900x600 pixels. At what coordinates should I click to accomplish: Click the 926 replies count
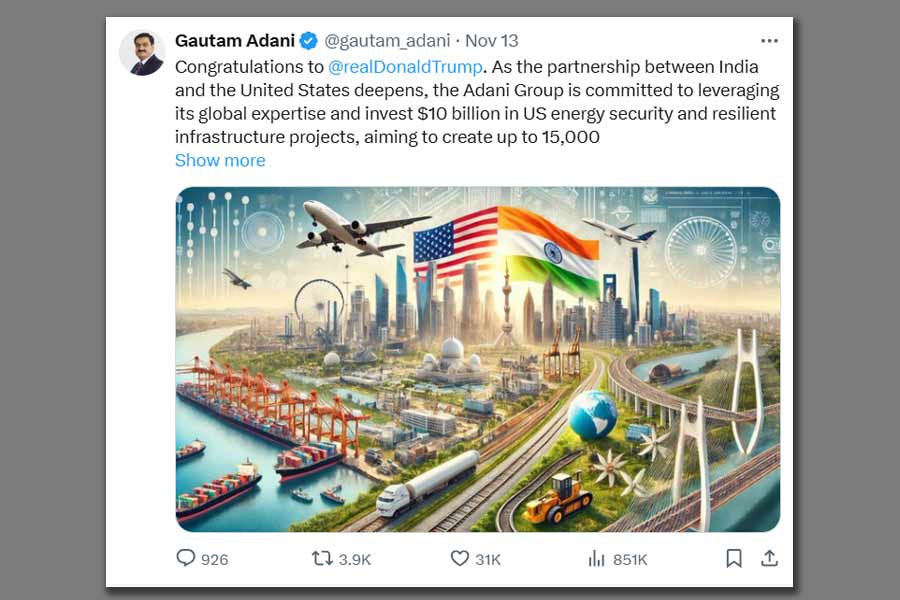[x=215, y=559]
